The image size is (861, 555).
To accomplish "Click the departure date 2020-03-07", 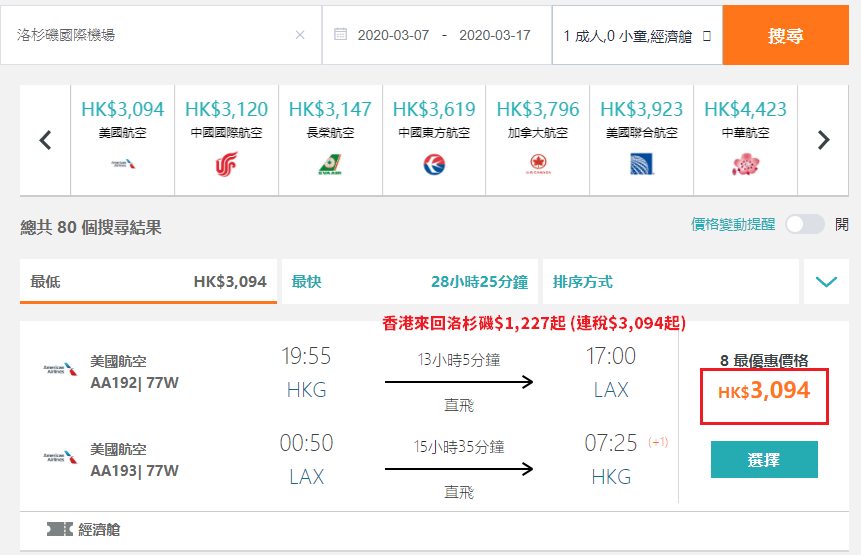I will click(x=393, y=35).
